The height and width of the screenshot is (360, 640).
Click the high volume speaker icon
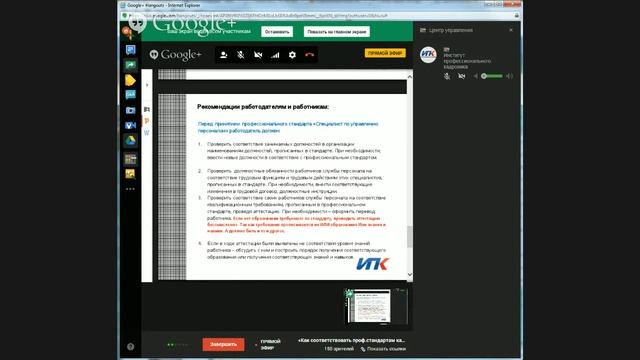[x=509, y=76]
